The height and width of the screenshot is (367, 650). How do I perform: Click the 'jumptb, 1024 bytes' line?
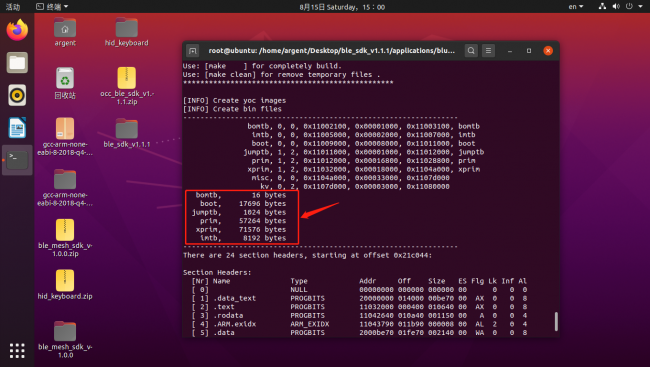pyautogui.click(x=239, y=212)
